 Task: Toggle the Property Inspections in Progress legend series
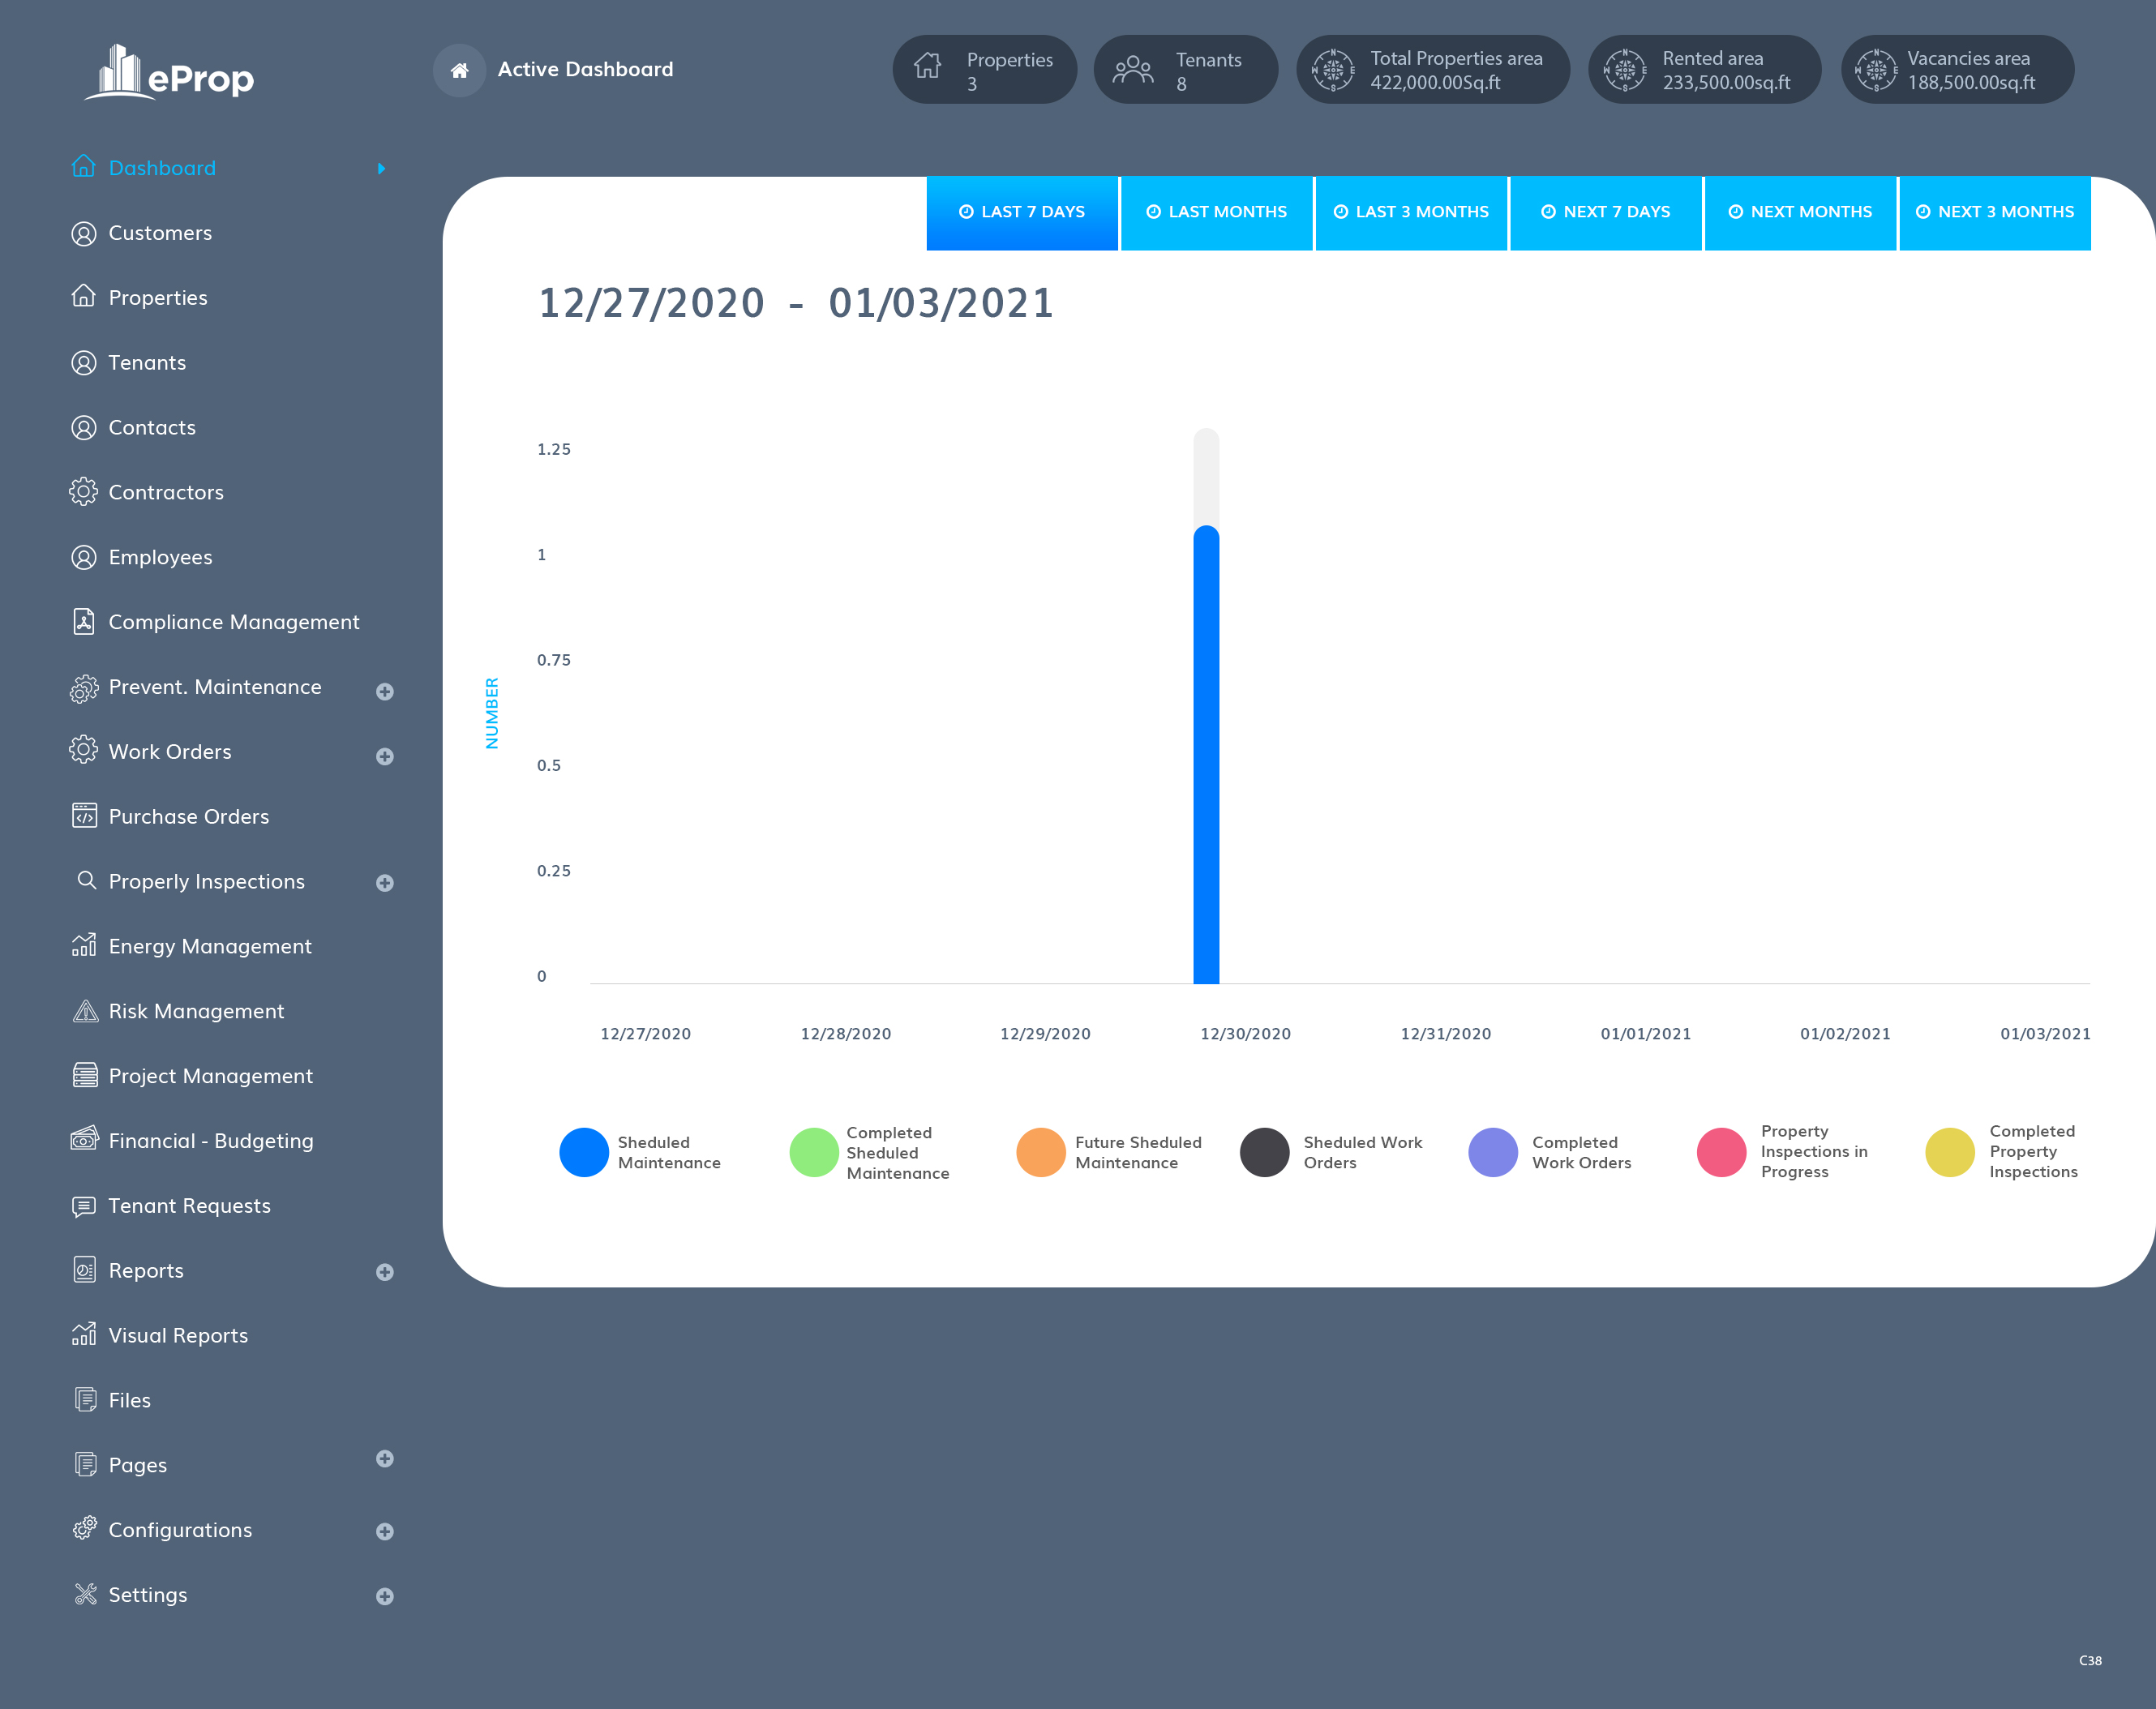click(x=1721, y=1152)
